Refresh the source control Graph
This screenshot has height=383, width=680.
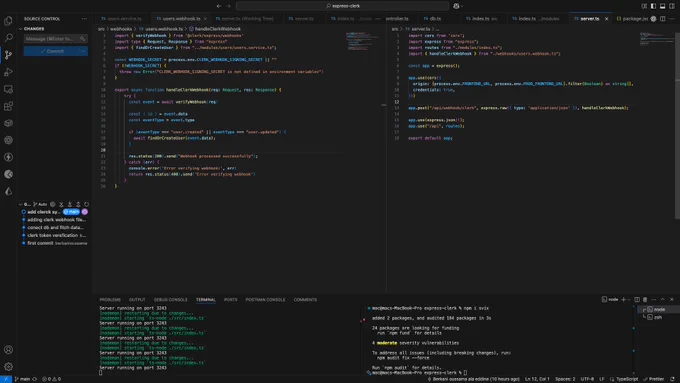point(86,204)
